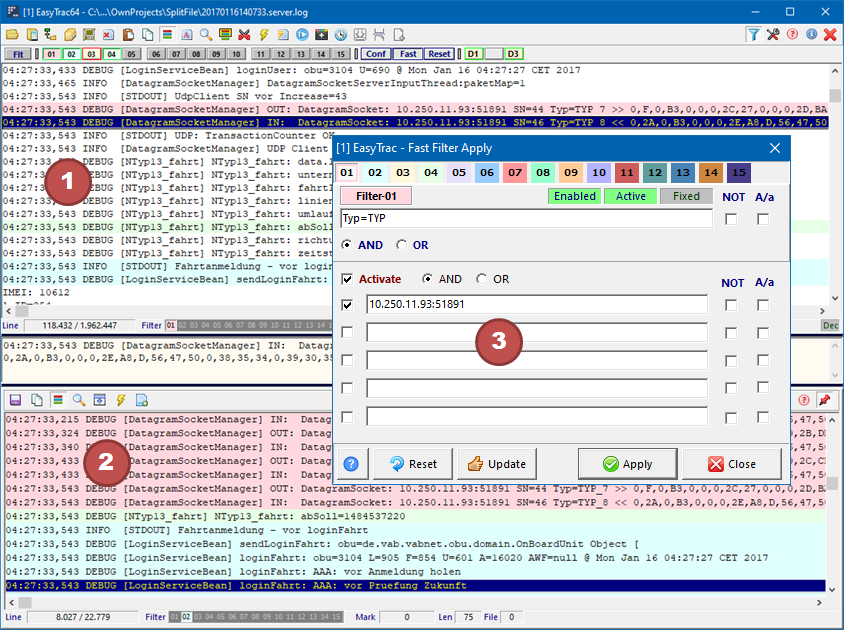The height and width of the screenshot is (630, 844).
Task: Click the large red X icon in top toolbar
Action: coord(830,35)
